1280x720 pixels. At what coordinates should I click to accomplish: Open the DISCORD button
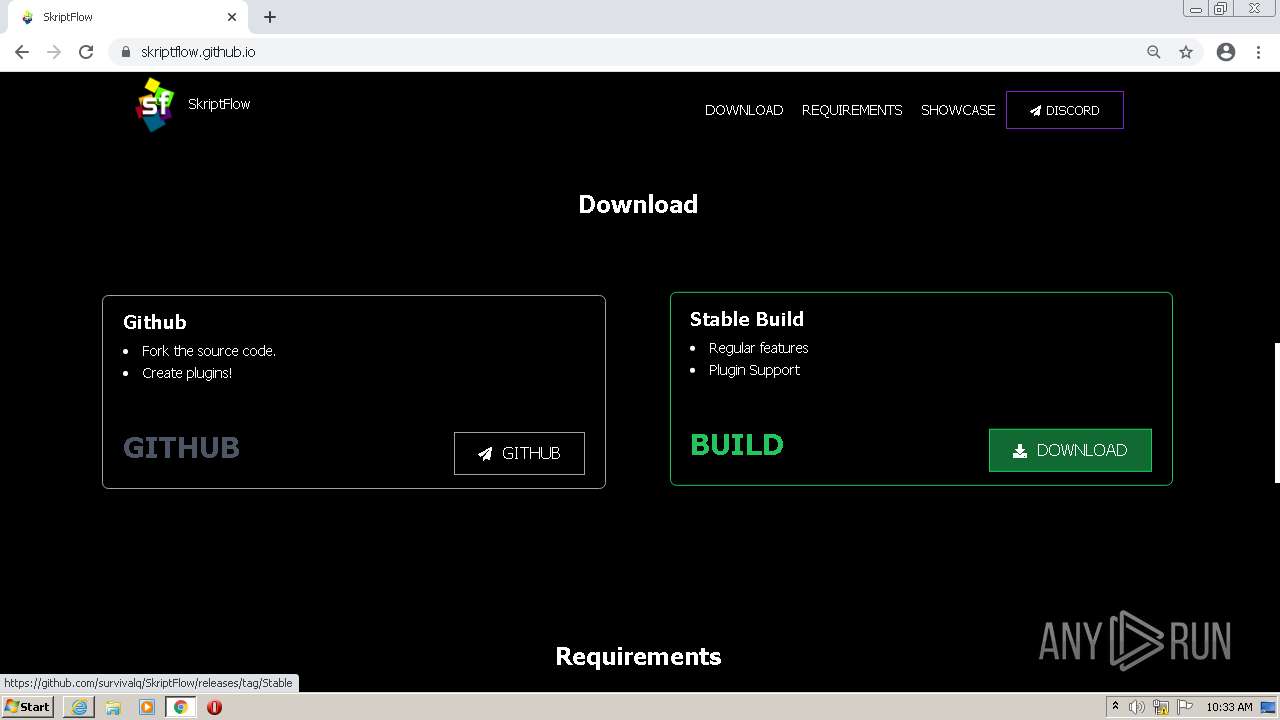pos(1065,110)
